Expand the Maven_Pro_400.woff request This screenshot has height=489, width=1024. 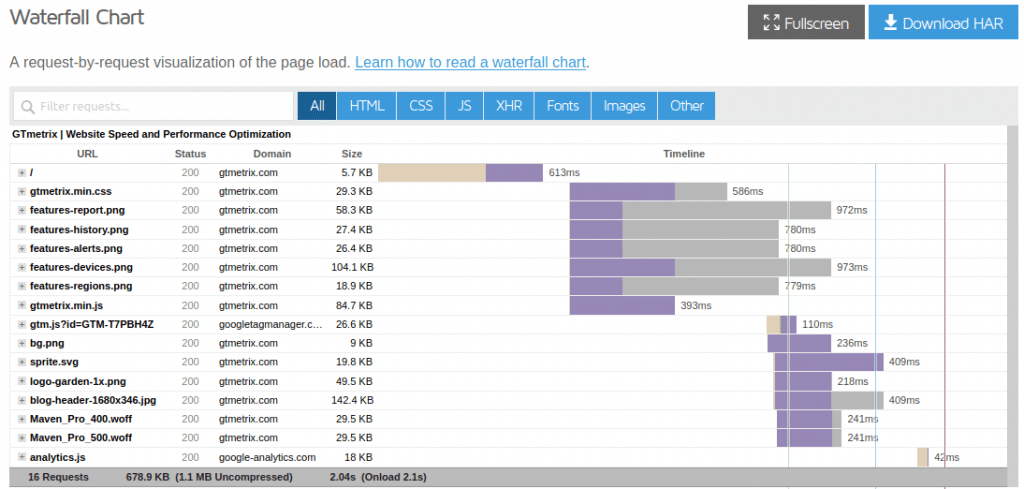22,419
